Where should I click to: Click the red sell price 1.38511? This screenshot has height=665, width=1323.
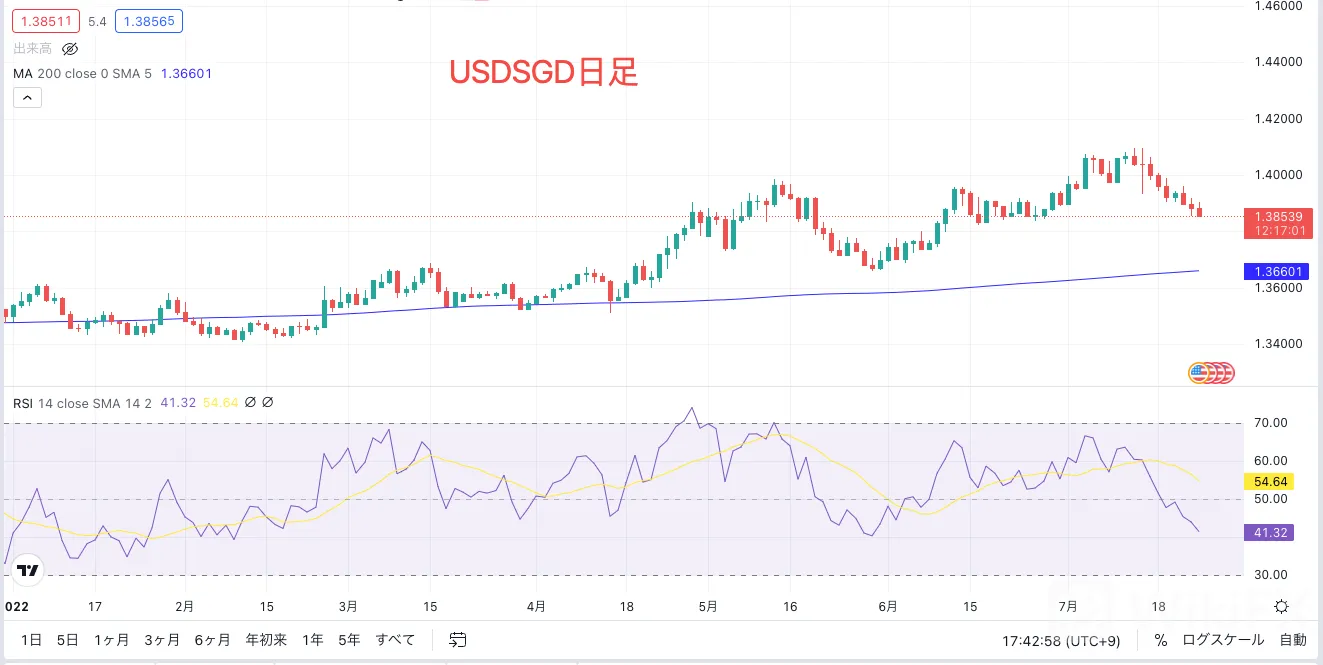(41, 21)
